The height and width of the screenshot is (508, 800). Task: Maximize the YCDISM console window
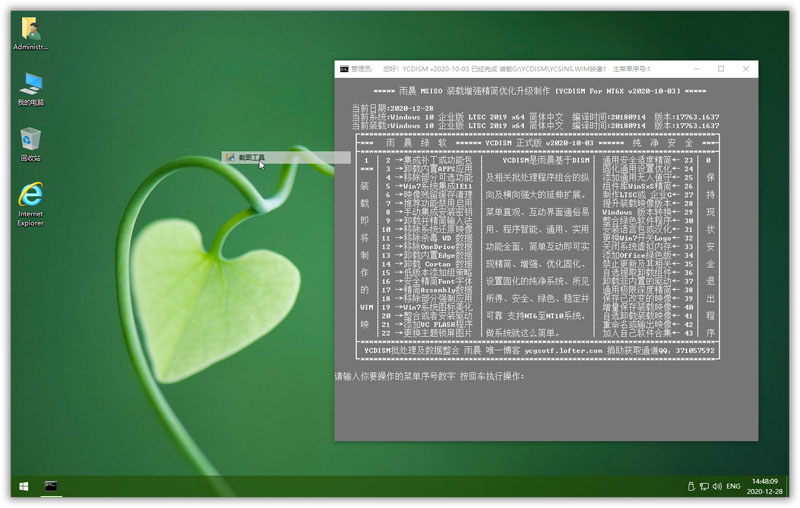click(x=721, y=69)
